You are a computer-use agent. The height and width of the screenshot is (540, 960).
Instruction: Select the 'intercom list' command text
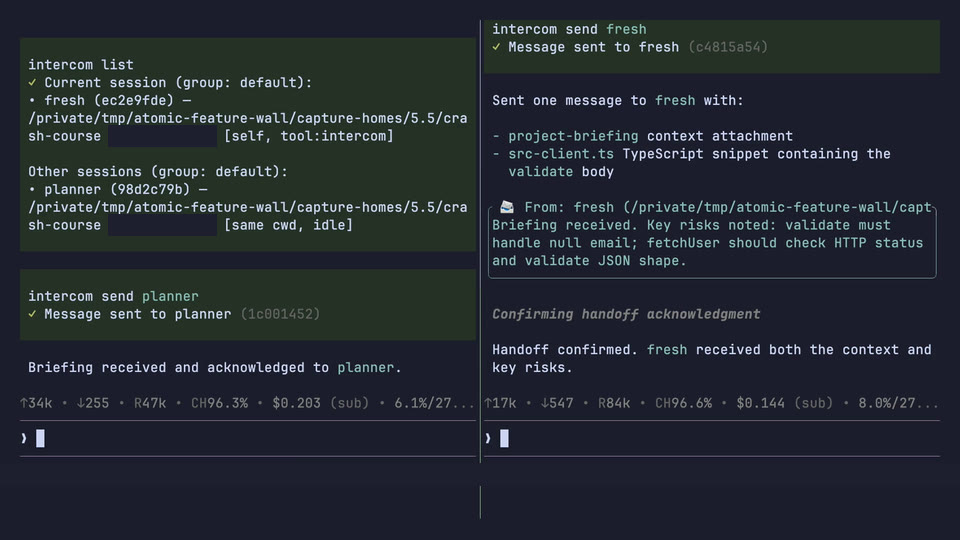point(81,65)
